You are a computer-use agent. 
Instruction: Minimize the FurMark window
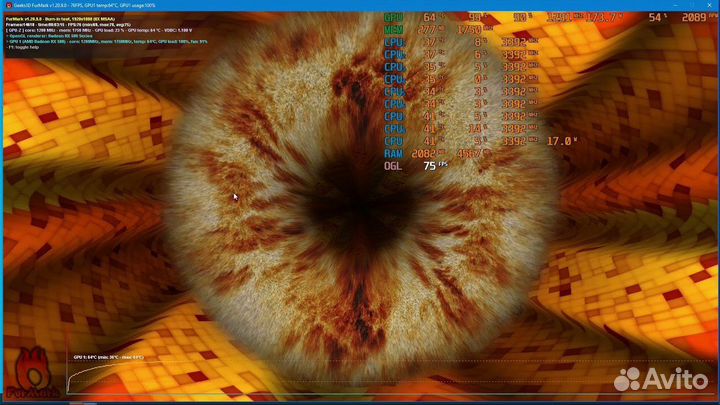(x=675, y=5)
